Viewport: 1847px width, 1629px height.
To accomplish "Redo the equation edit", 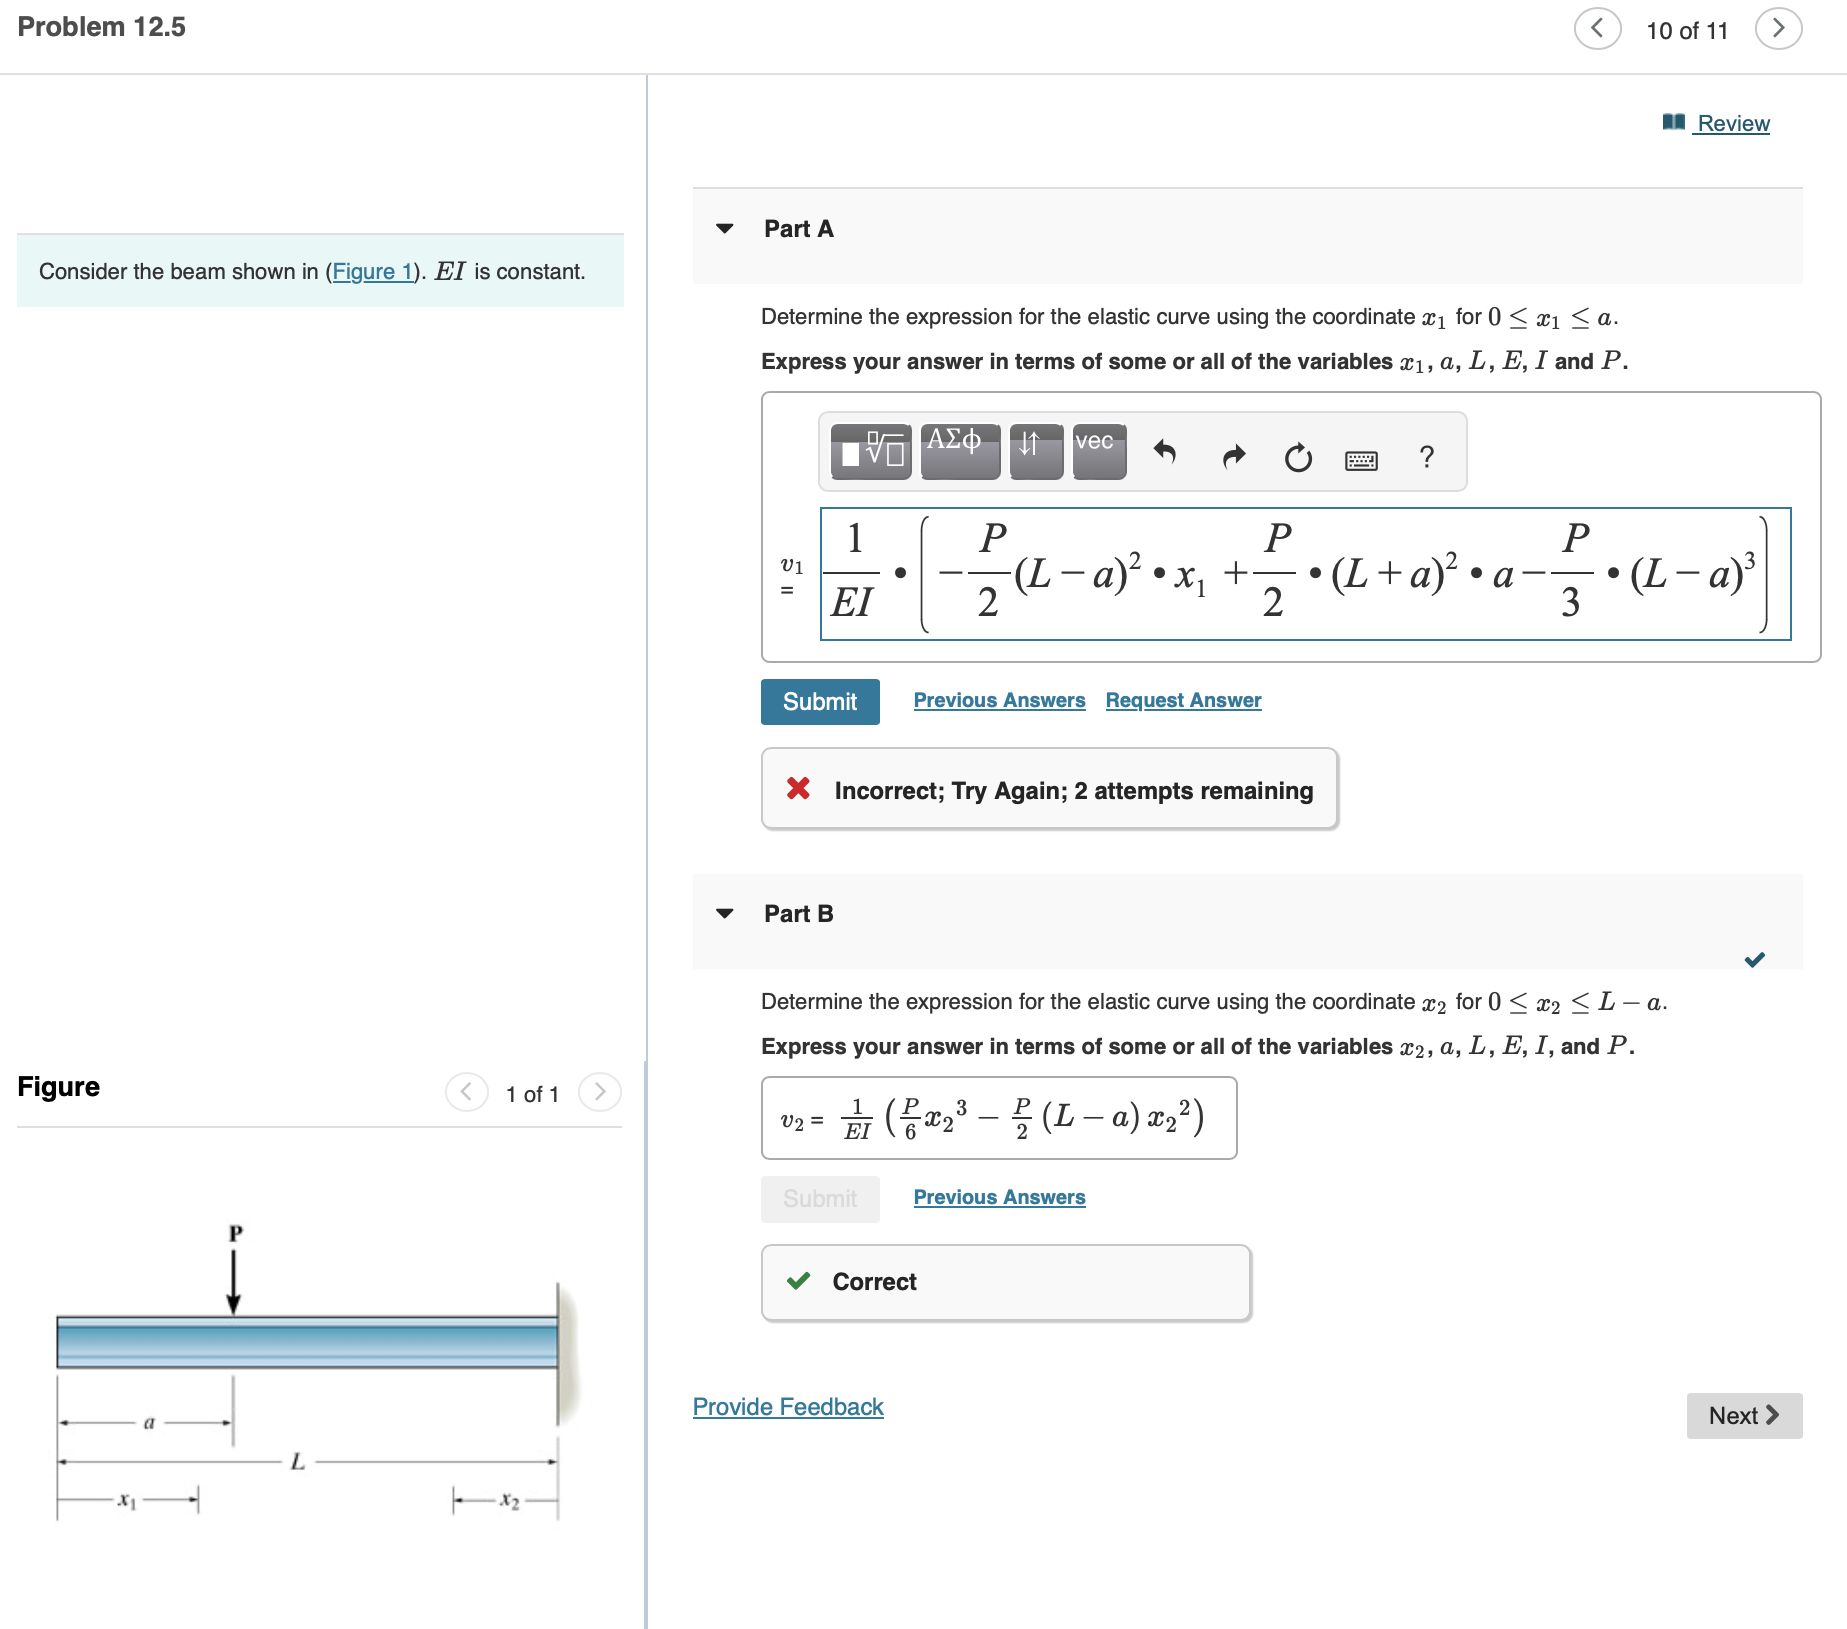I will pos(1233,456).
